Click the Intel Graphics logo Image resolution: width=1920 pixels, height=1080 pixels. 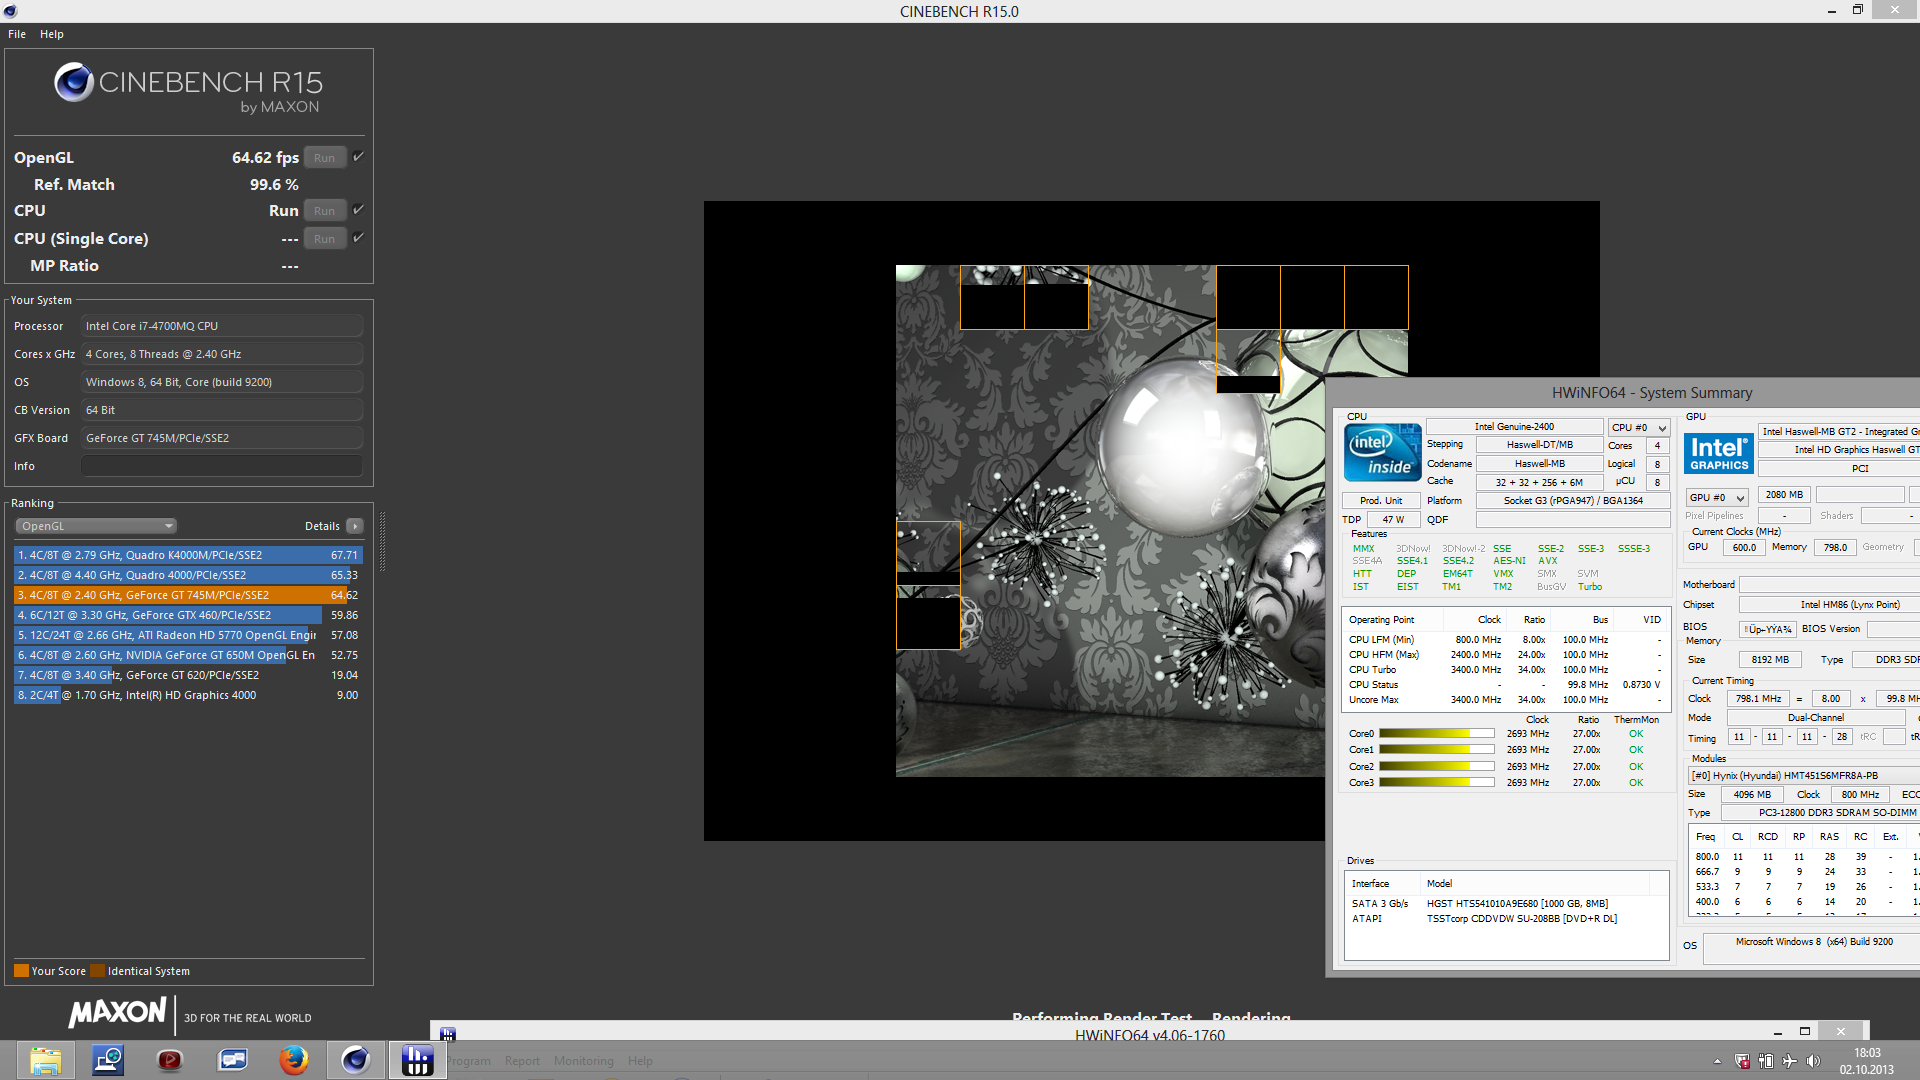1719,453
